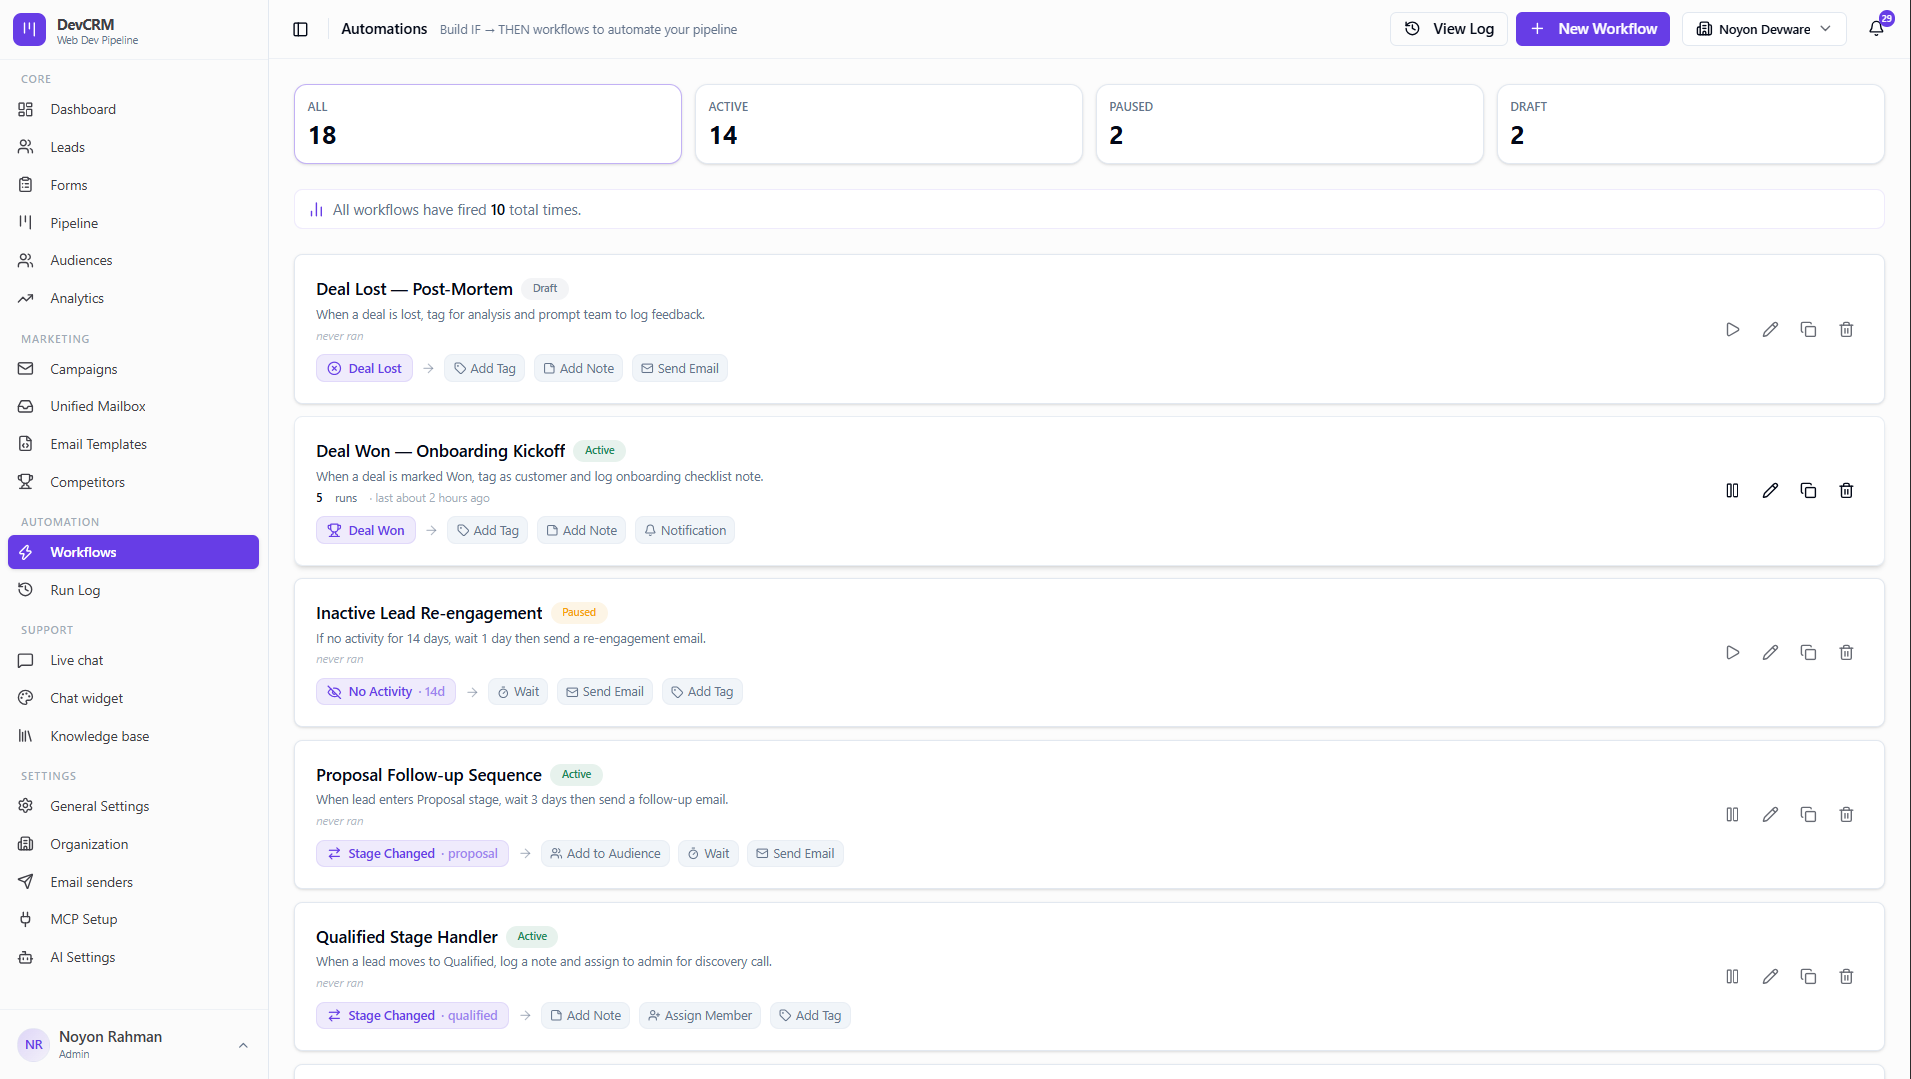Open AI Settings in sidebar

point(133,957)
